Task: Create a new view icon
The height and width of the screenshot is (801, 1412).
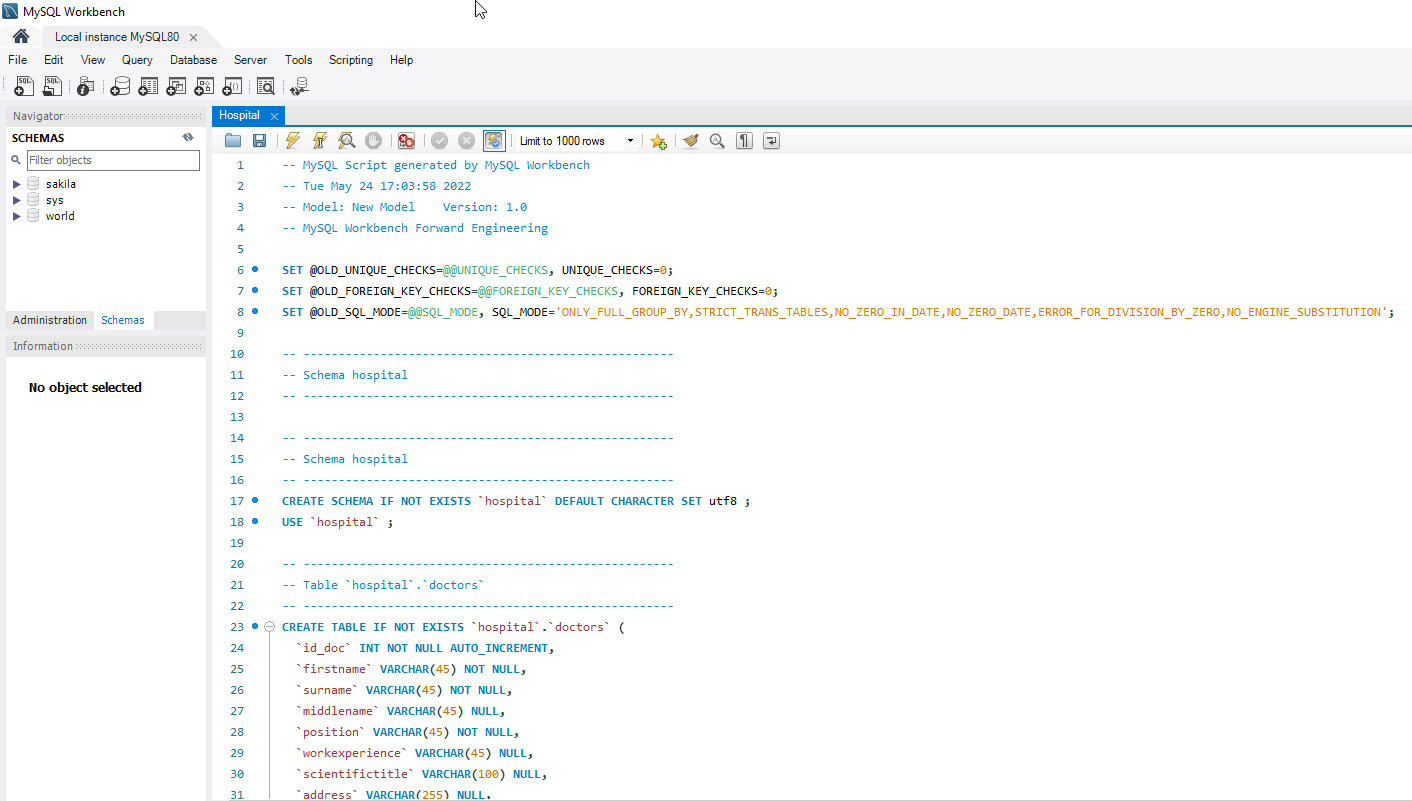Action: pyautogui.click(x=176, y=87)
